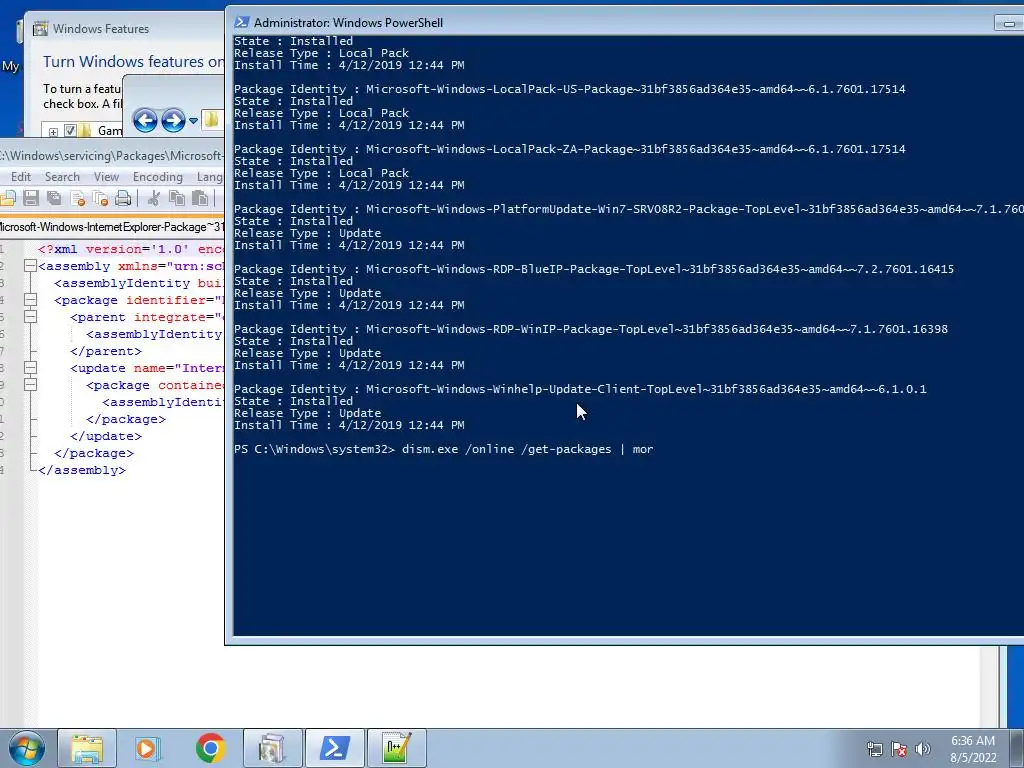Collapse the parent element fold marker
The image size is (1024, 768).
point(30,317)
